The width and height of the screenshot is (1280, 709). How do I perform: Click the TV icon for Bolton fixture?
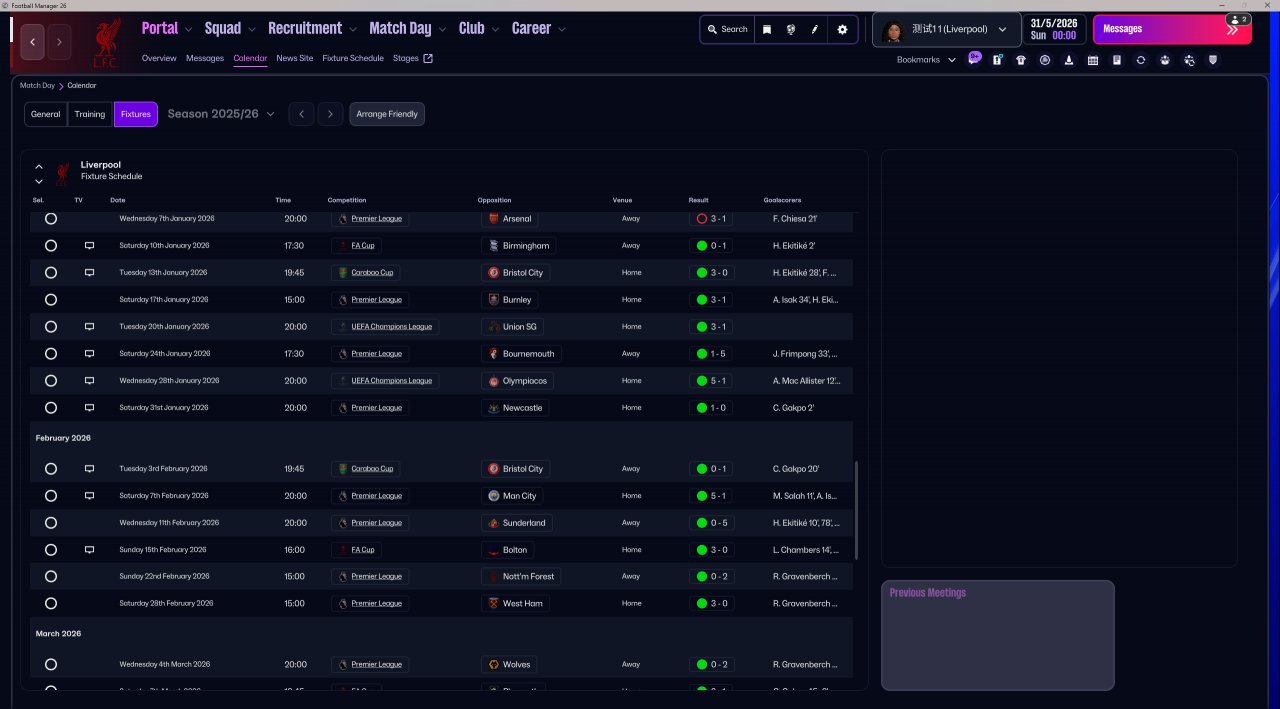(89, 550)
